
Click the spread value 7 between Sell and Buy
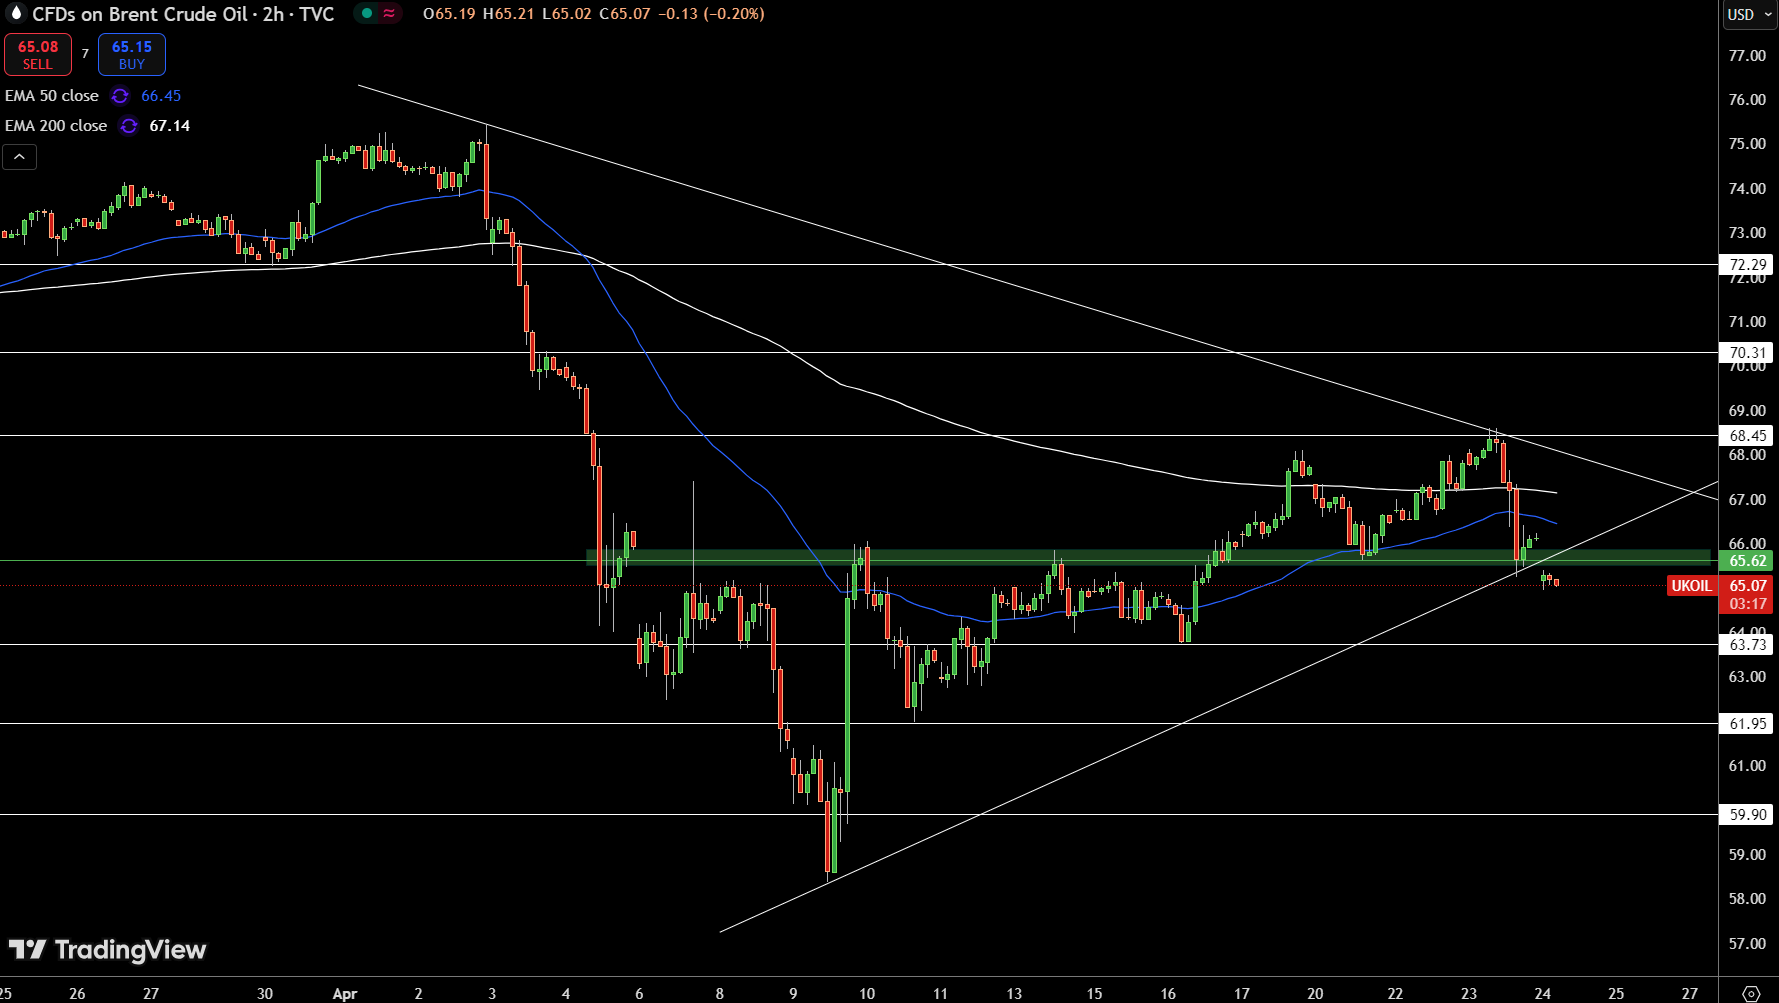pos(85,54)
